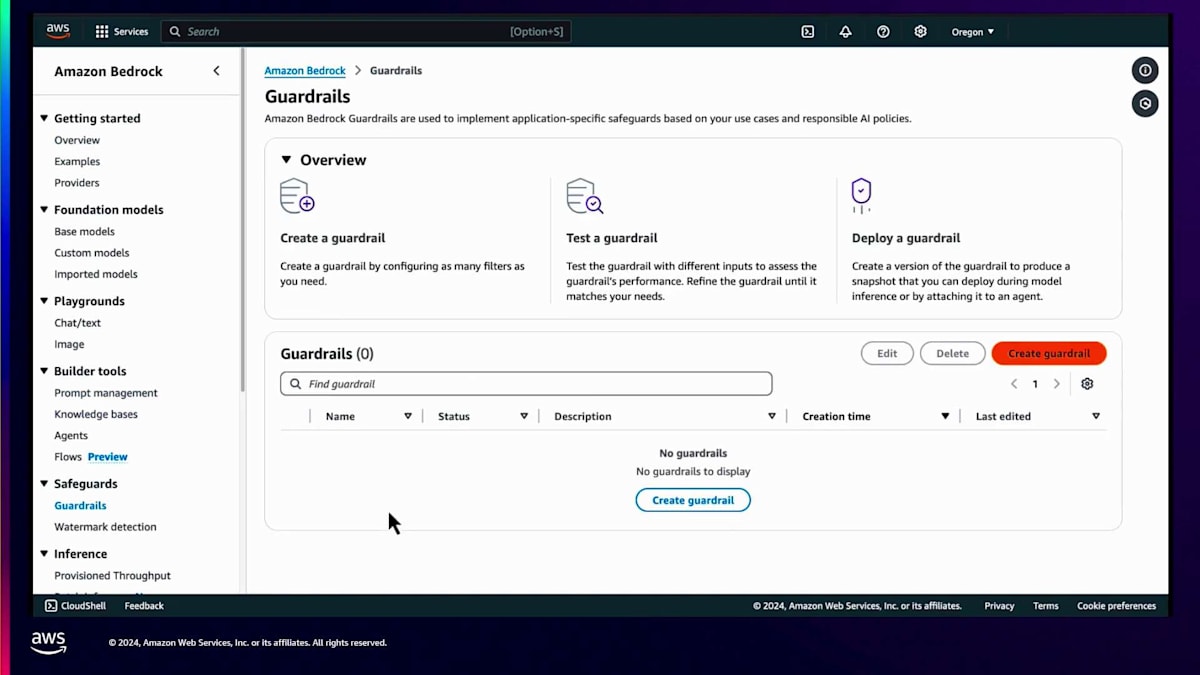
Task: Open the hexagon tutorials panel icon
Action: [x=1145, y=103]
